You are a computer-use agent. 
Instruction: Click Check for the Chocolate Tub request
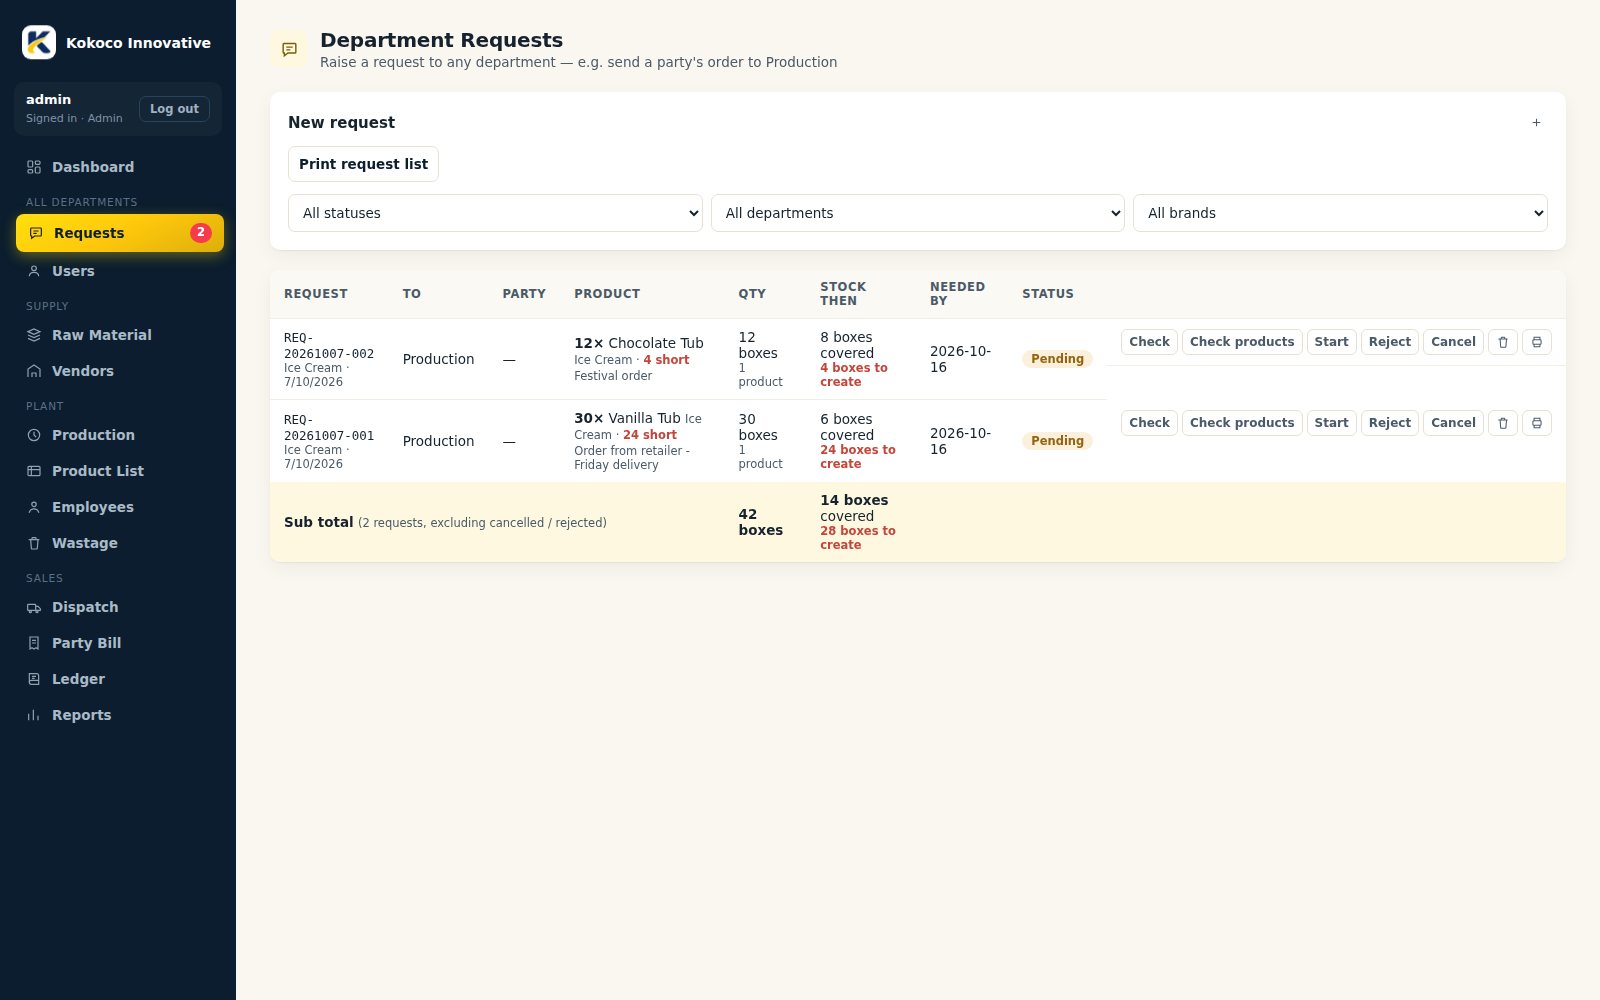coord(1149,342)
